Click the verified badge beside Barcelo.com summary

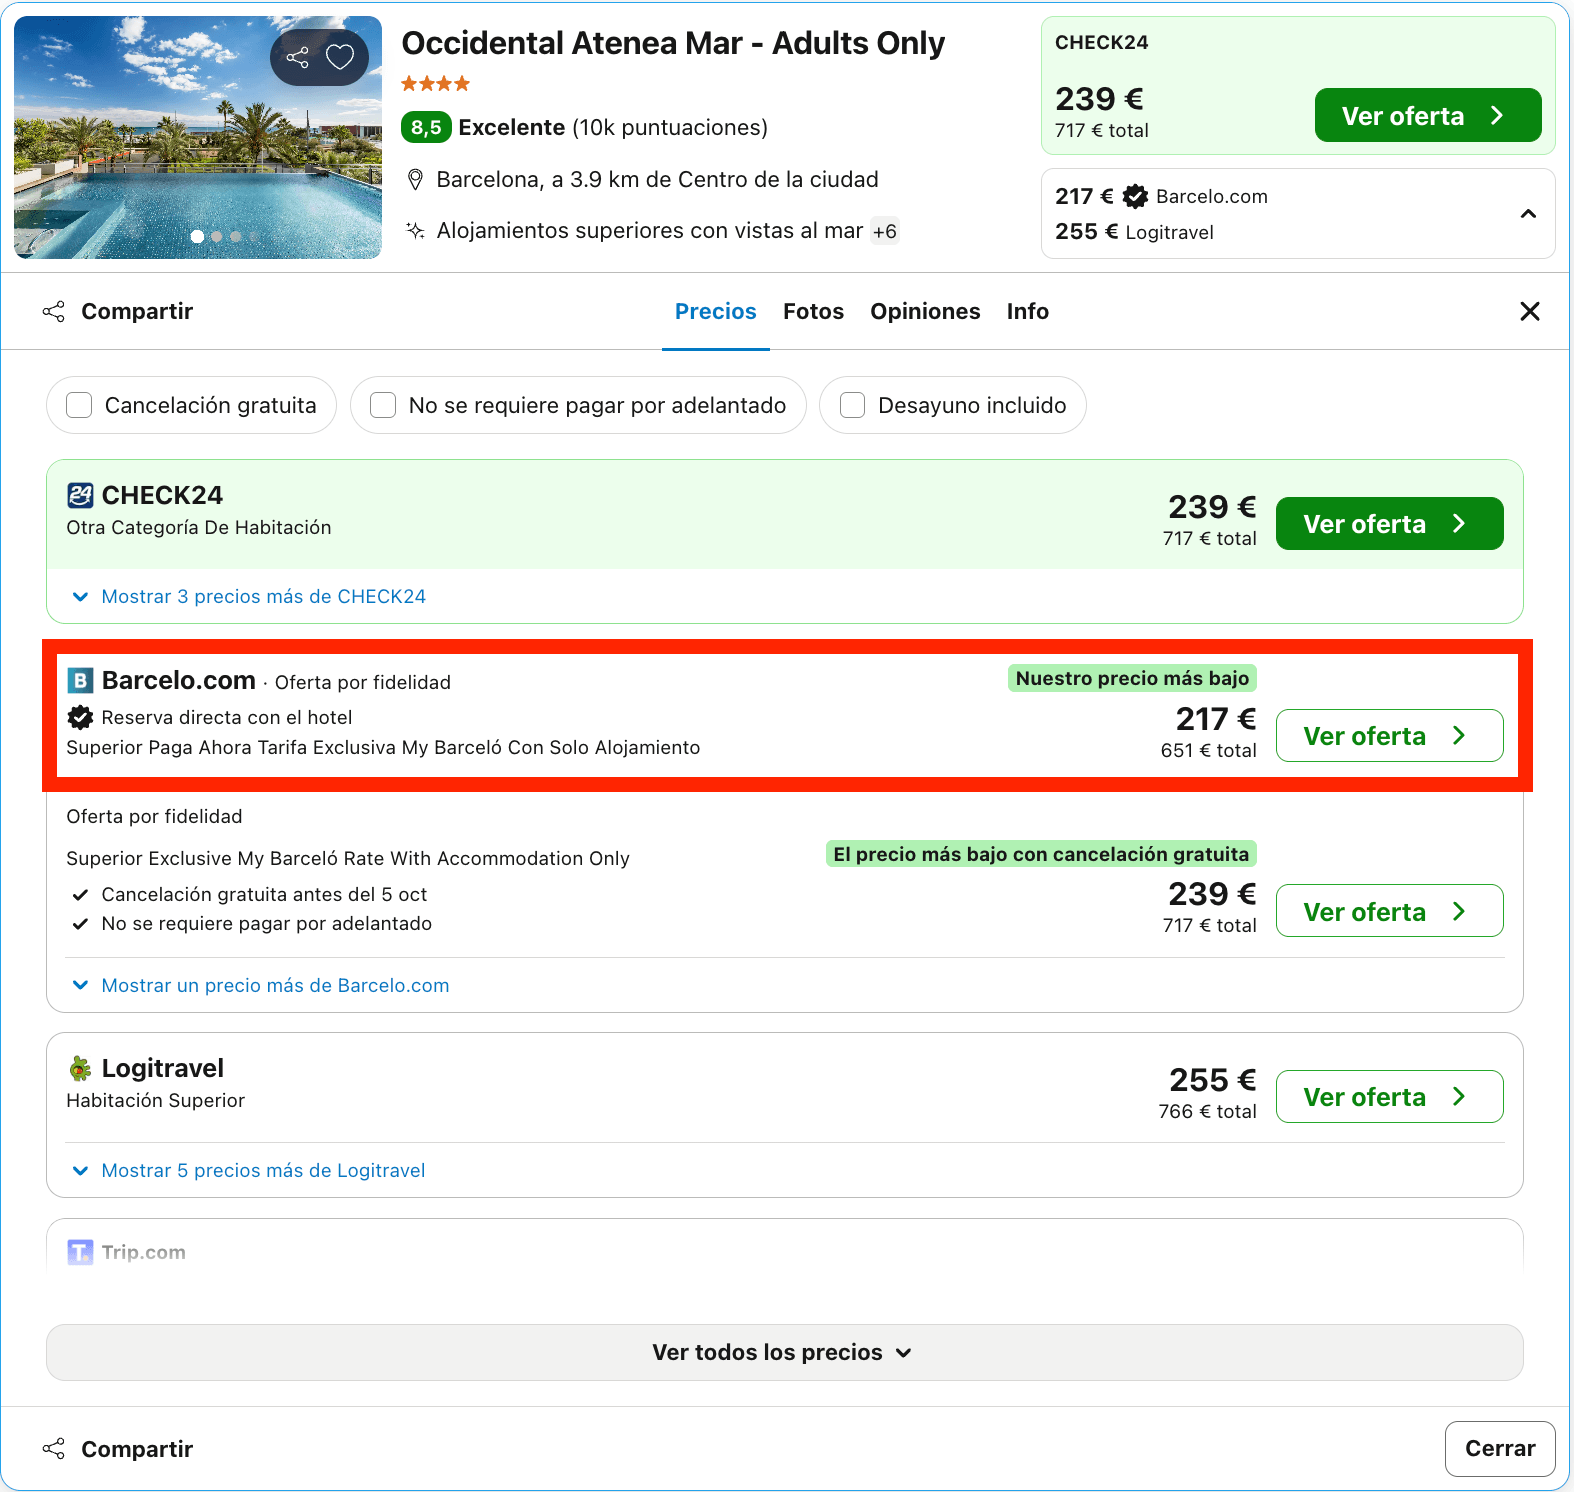(1135, 196)
